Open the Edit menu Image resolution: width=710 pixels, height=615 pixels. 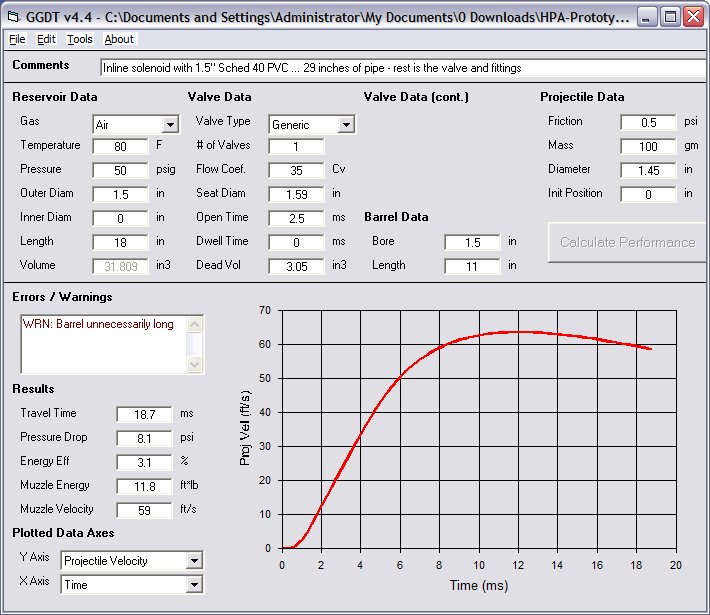click(46, 39)
